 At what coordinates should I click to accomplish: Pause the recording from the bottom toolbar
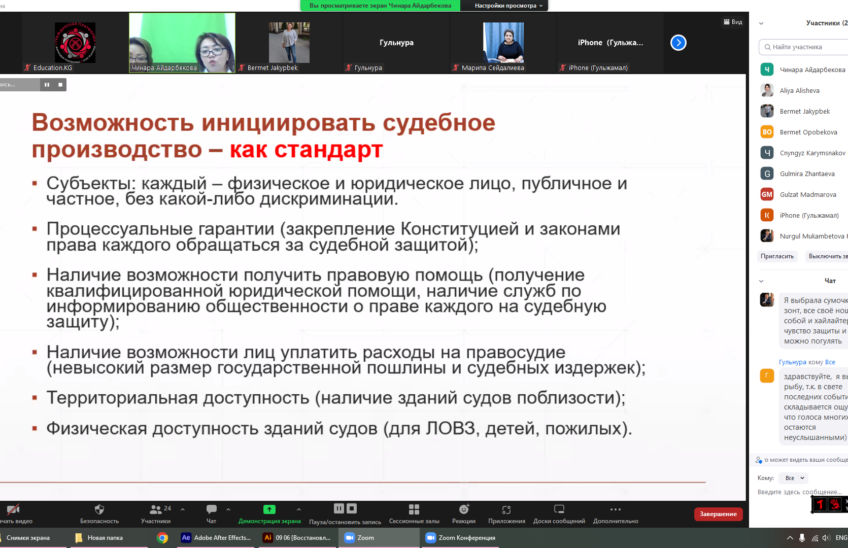339,509
